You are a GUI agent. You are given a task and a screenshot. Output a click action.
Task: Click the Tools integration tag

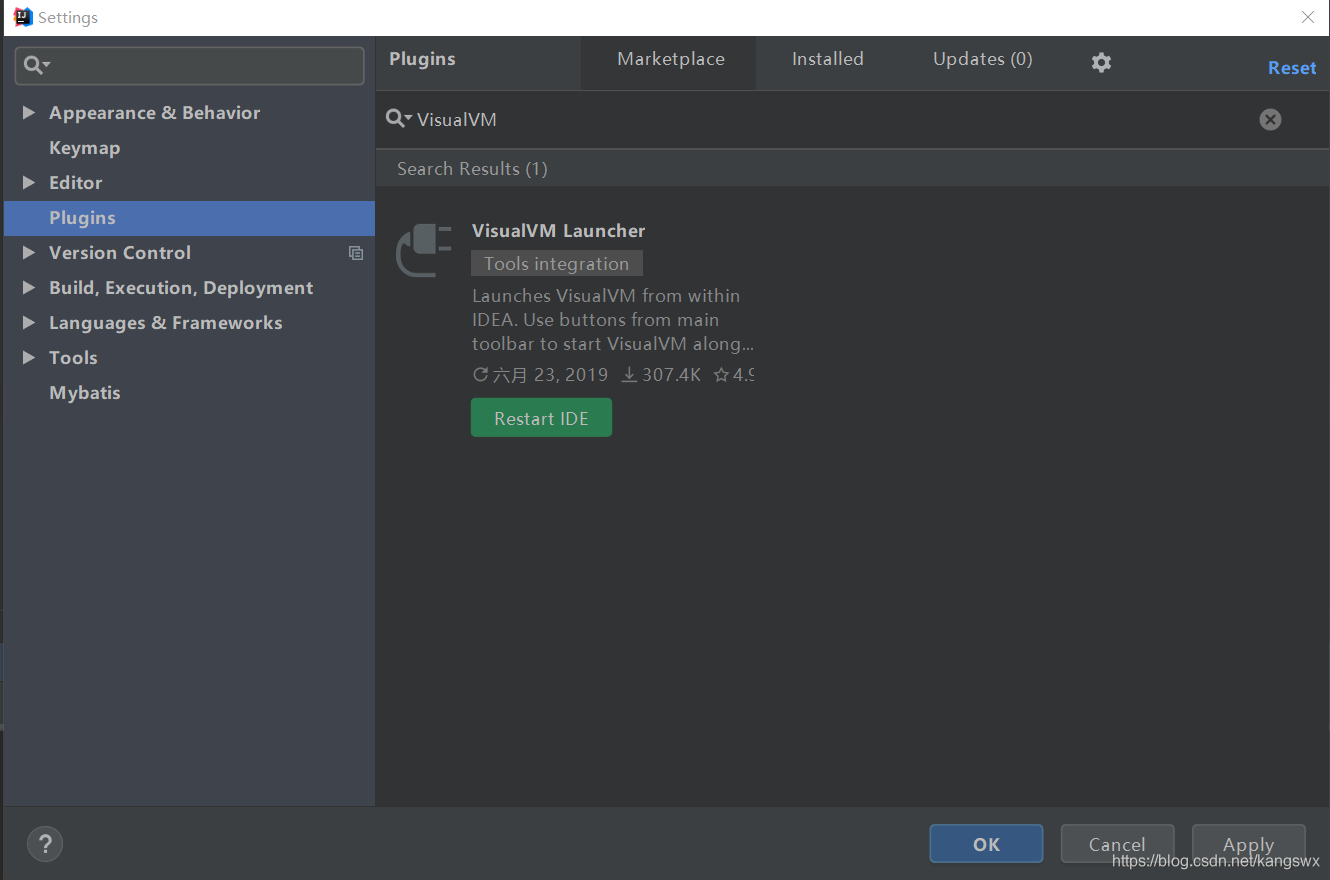[556, 264]
